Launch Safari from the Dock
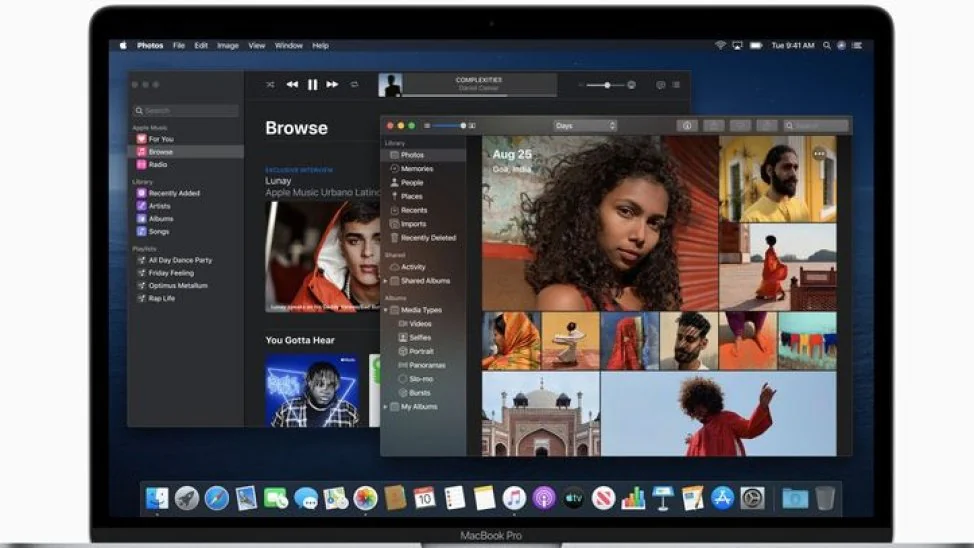Screen dimensions: 974x548 coord(217,498)
